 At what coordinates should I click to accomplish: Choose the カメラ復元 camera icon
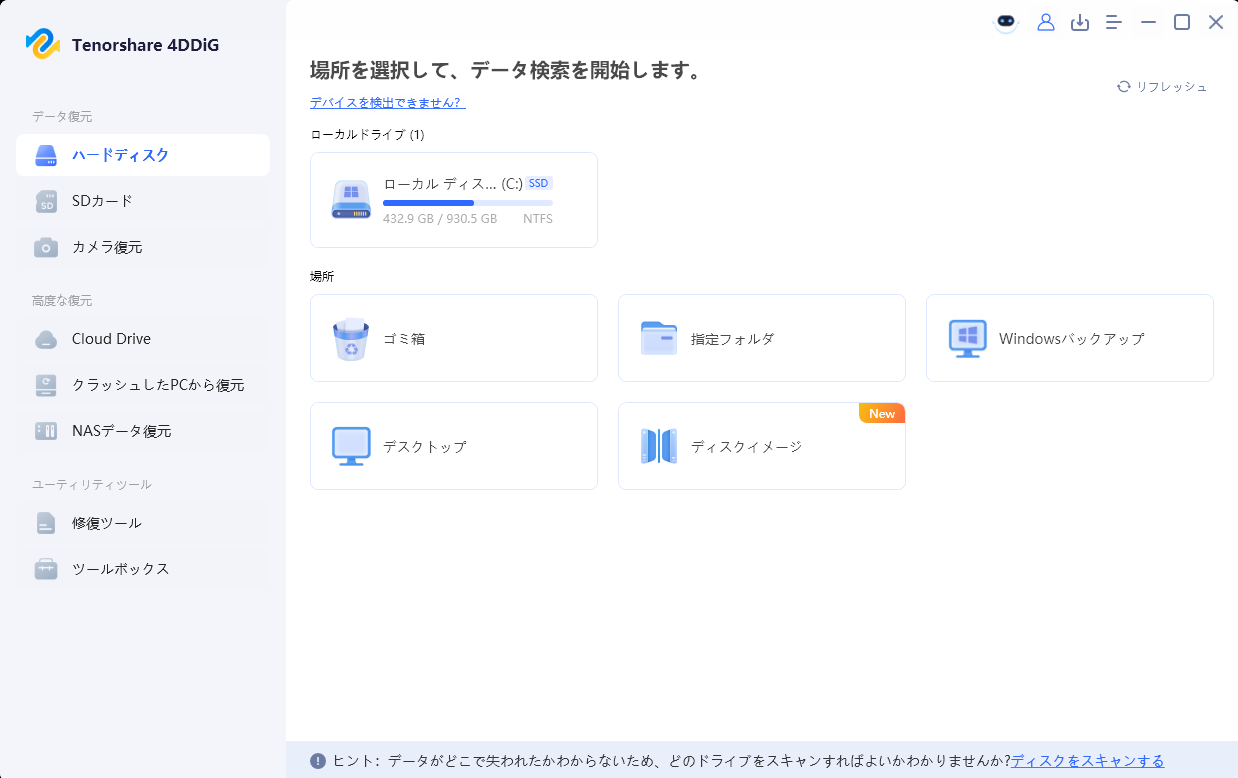tap(46, 247)
